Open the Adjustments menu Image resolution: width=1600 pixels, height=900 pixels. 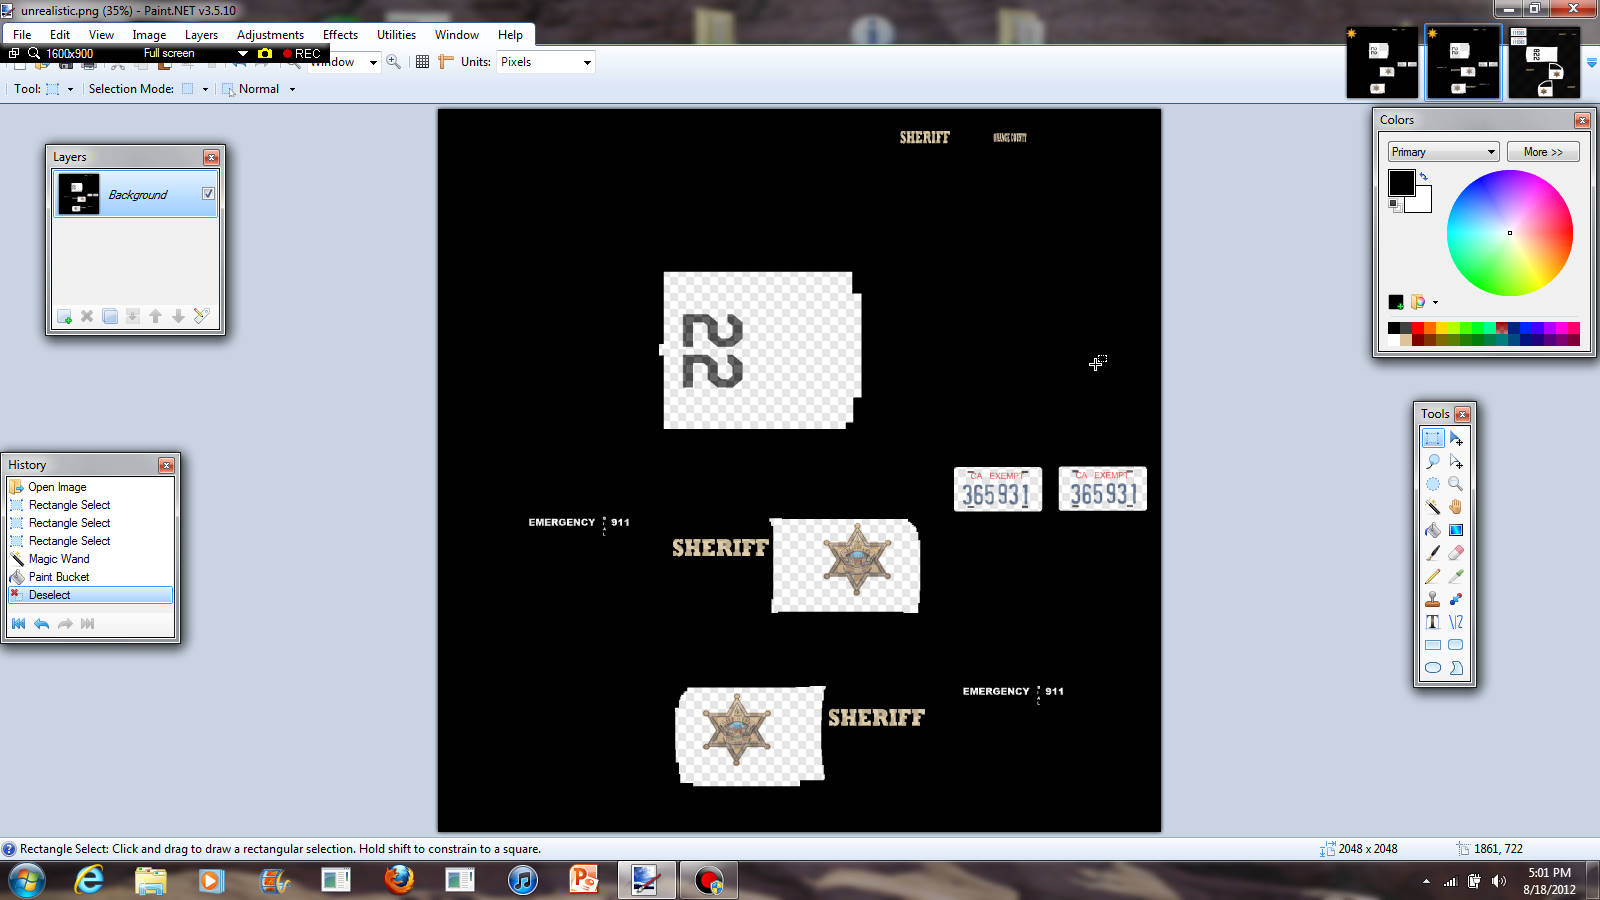click(x=270, y=35)
